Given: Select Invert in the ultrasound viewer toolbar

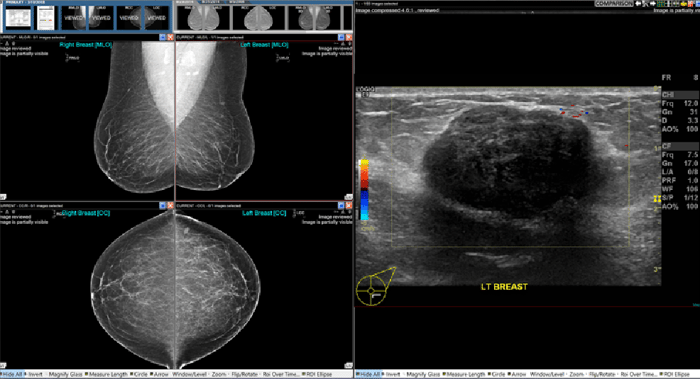Looking at the screenshot, I should tap(392, 374).
